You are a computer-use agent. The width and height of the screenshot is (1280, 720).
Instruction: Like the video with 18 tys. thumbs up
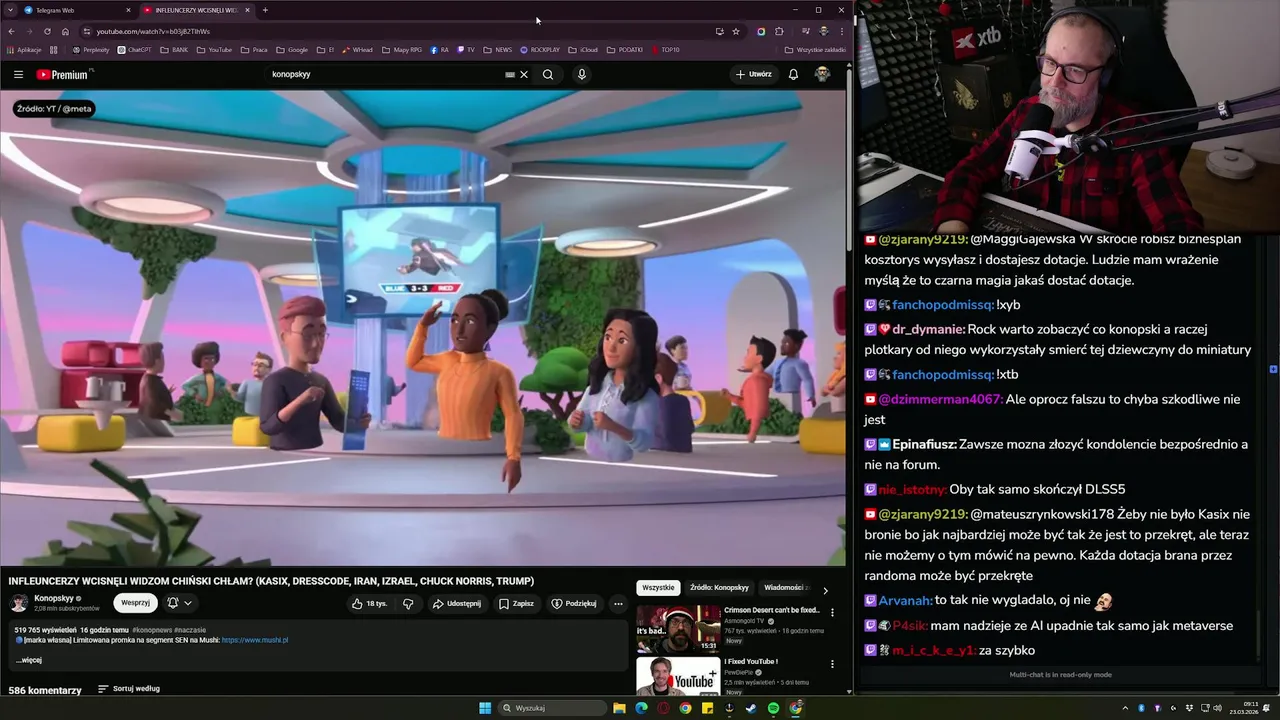pos(369,603)
